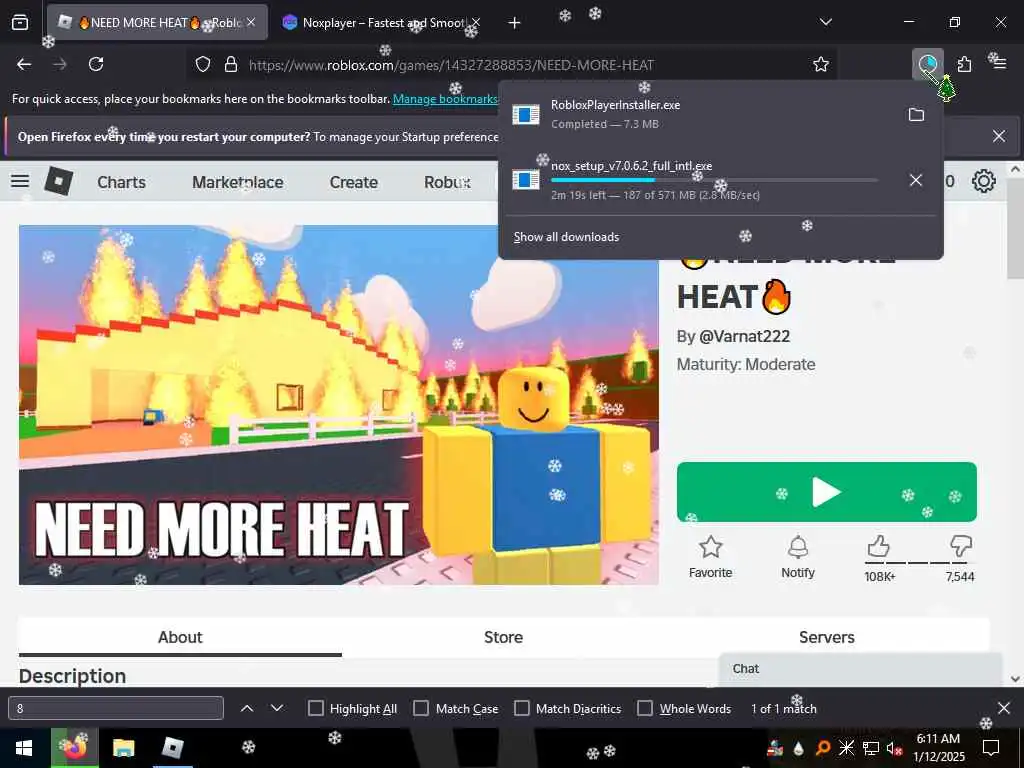Expand the list all tabs chevron
This screenshot has width=1024, height=768.
825,22
